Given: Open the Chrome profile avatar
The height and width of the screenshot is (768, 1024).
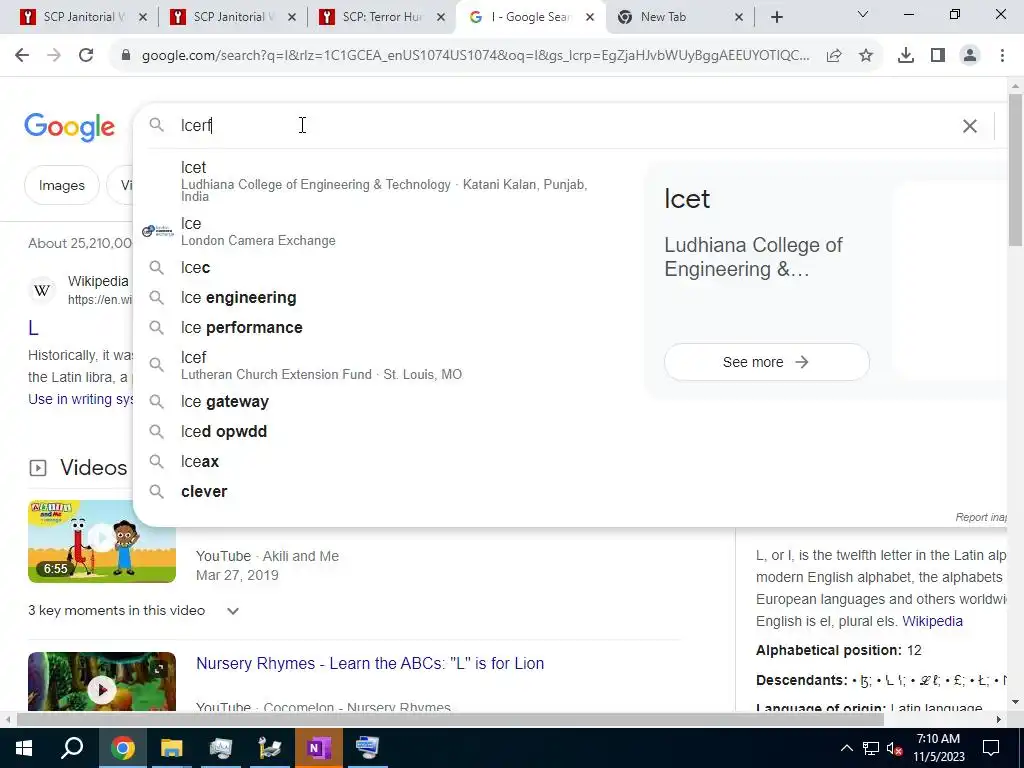Looking at the screenshot, I should 970,56.
